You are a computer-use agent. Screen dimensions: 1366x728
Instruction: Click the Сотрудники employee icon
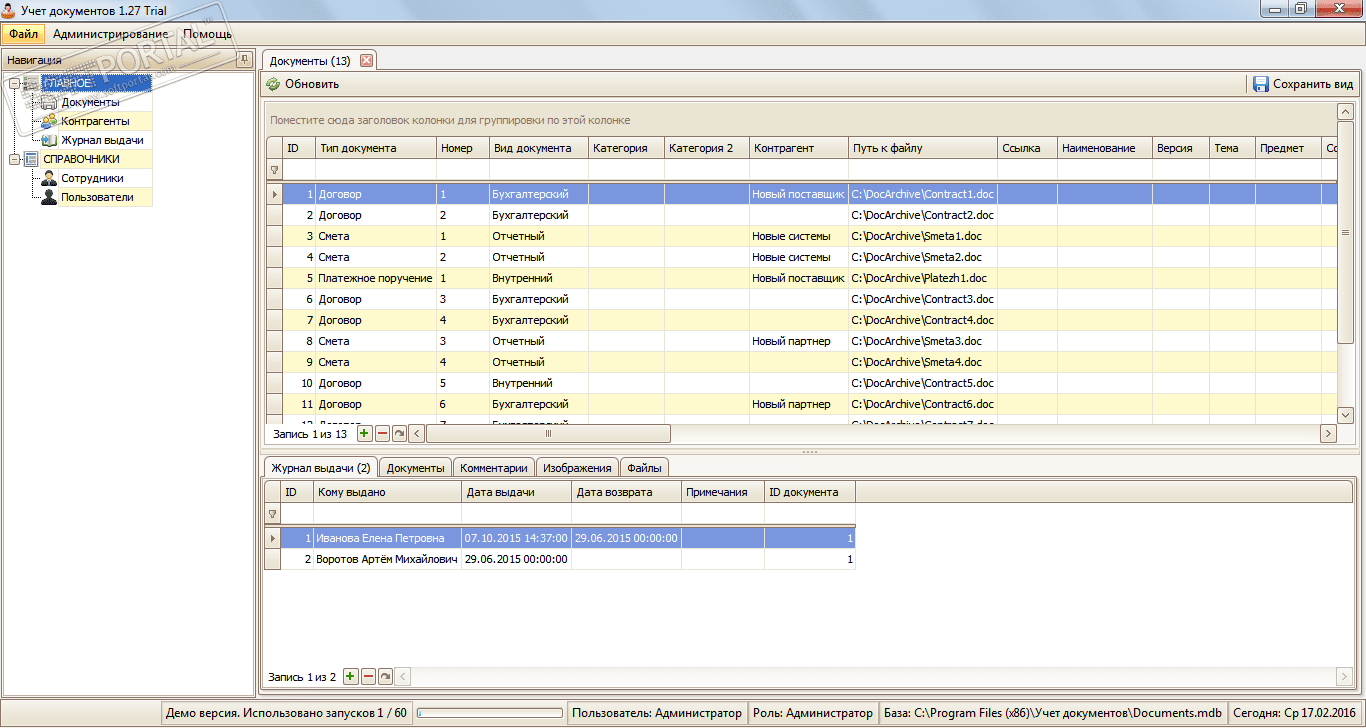49,178
